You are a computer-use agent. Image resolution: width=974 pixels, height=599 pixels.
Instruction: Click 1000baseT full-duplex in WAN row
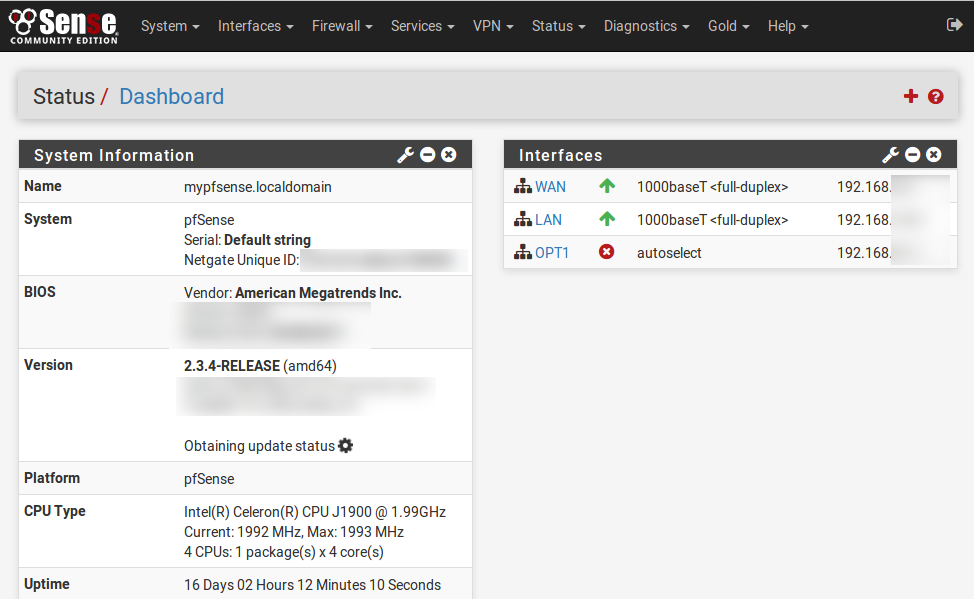click(712, 187)
